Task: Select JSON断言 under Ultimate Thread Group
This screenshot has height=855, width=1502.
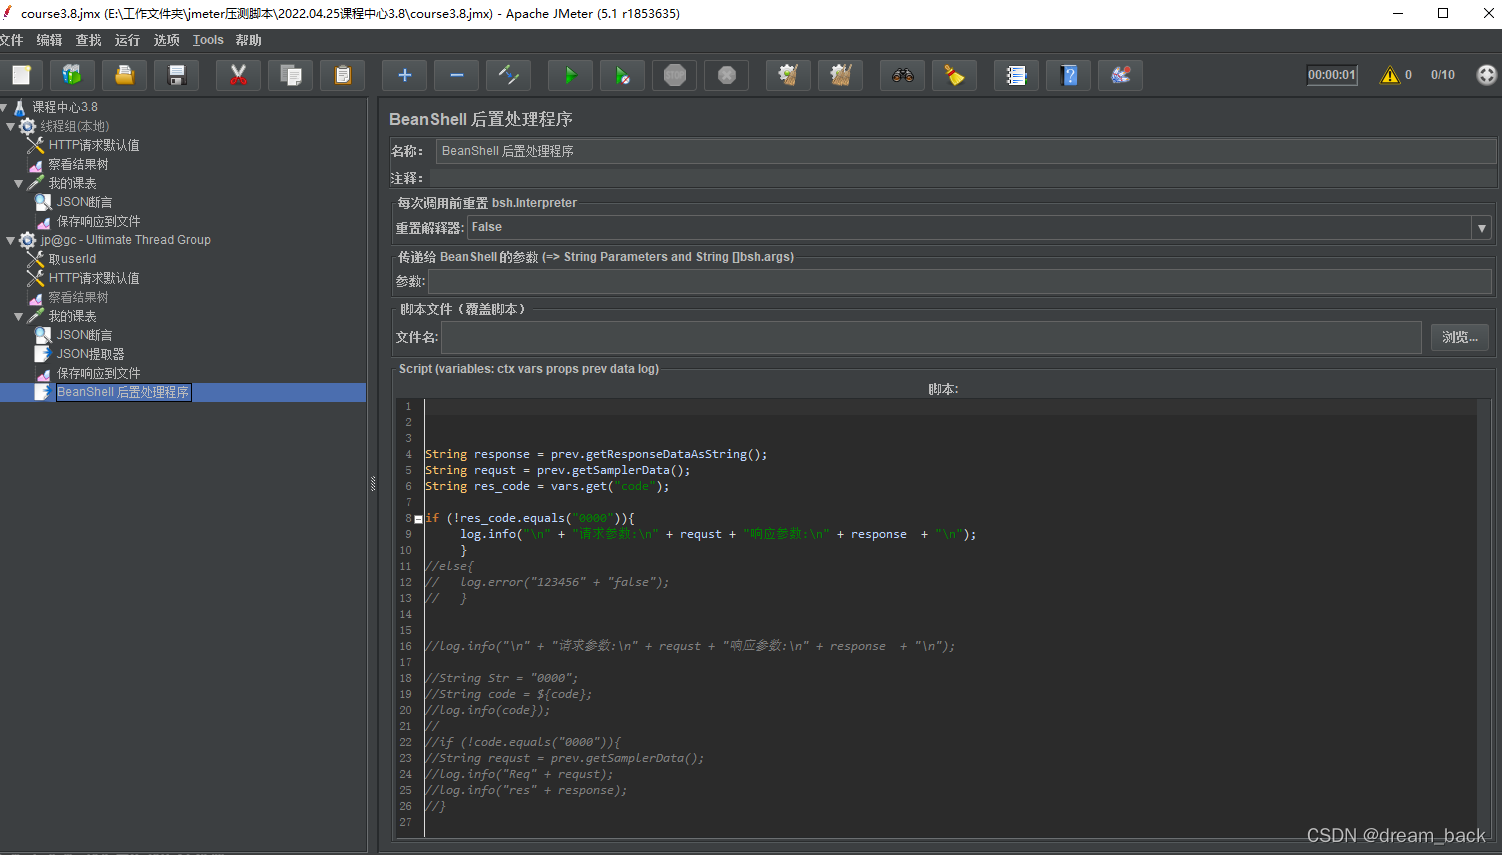Action: point(84,335)
